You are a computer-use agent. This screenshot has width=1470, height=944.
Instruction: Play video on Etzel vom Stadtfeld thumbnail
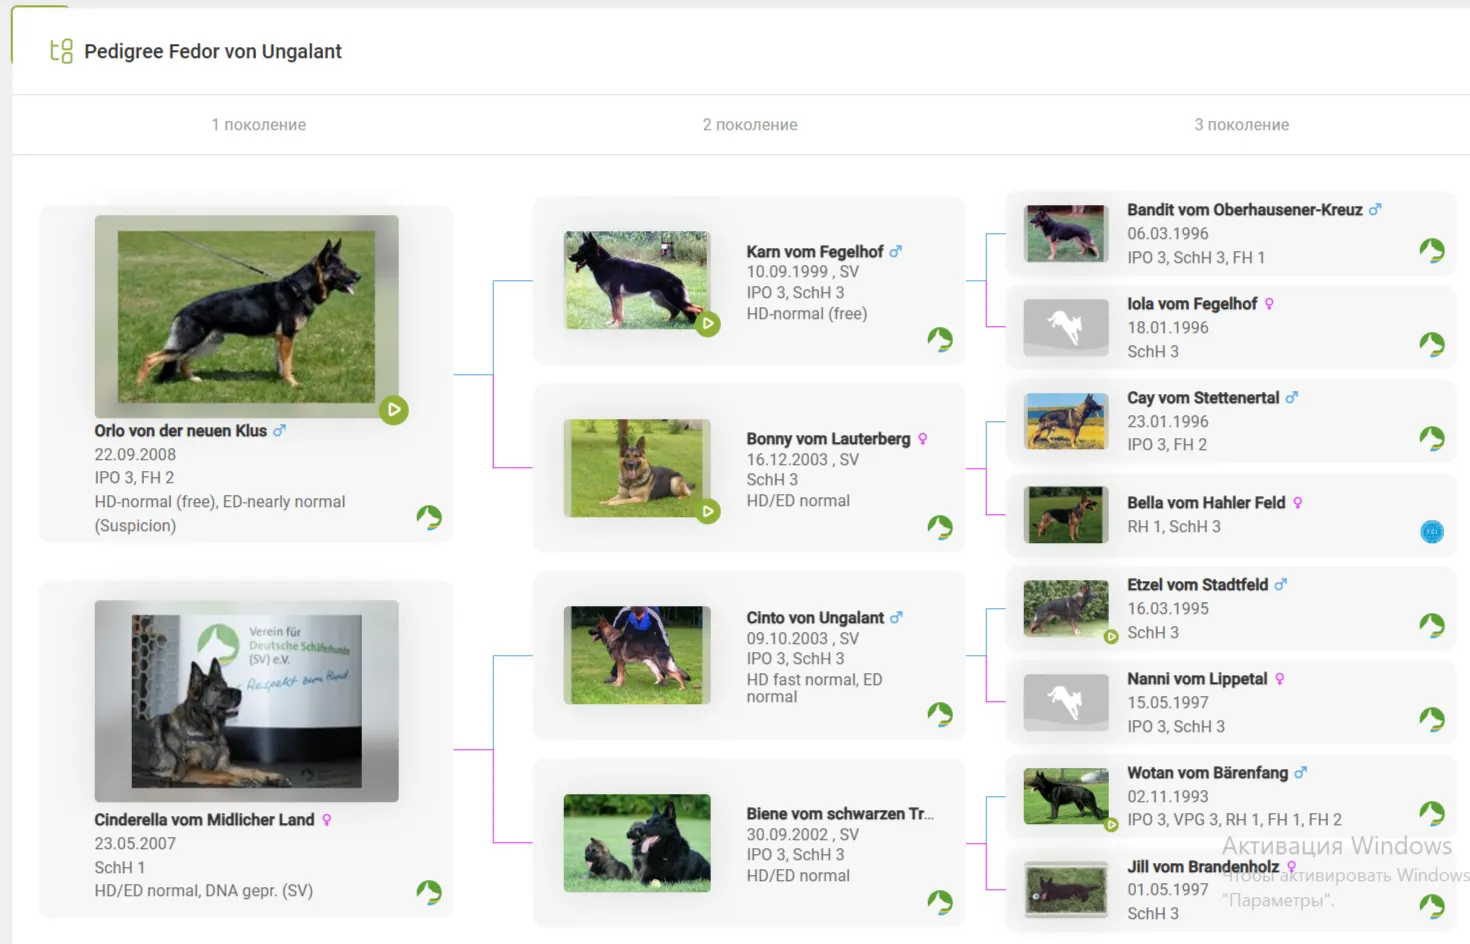click(x=1111, y=637)
